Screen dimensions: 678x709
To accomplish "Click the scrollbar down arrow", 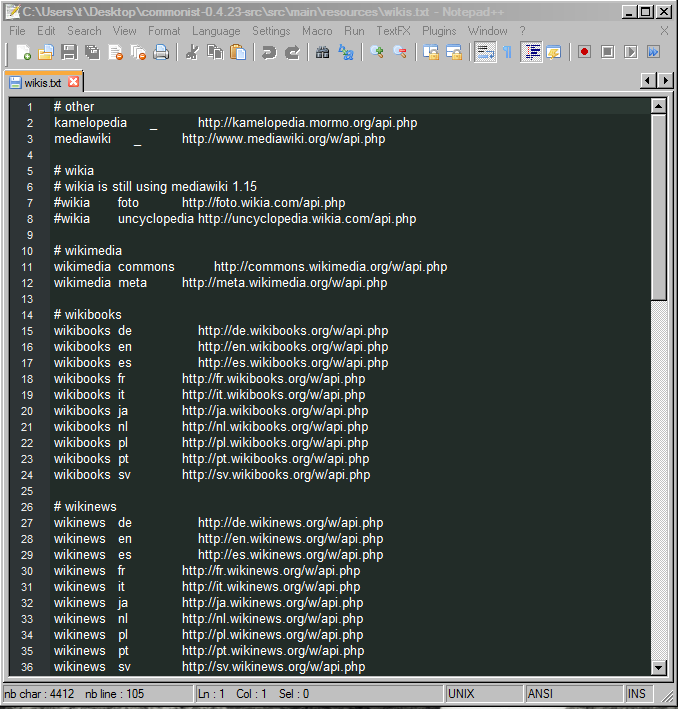I will (658, 667).
